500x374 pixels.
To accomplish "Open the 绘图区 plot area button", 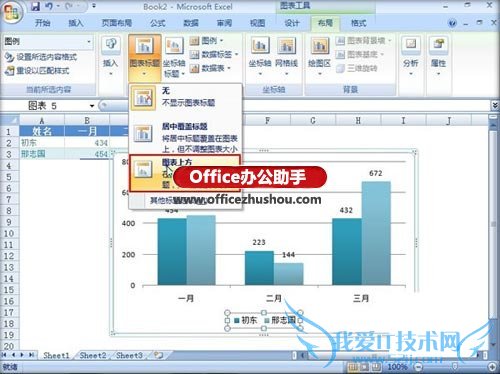I will (x=319, y=57).
